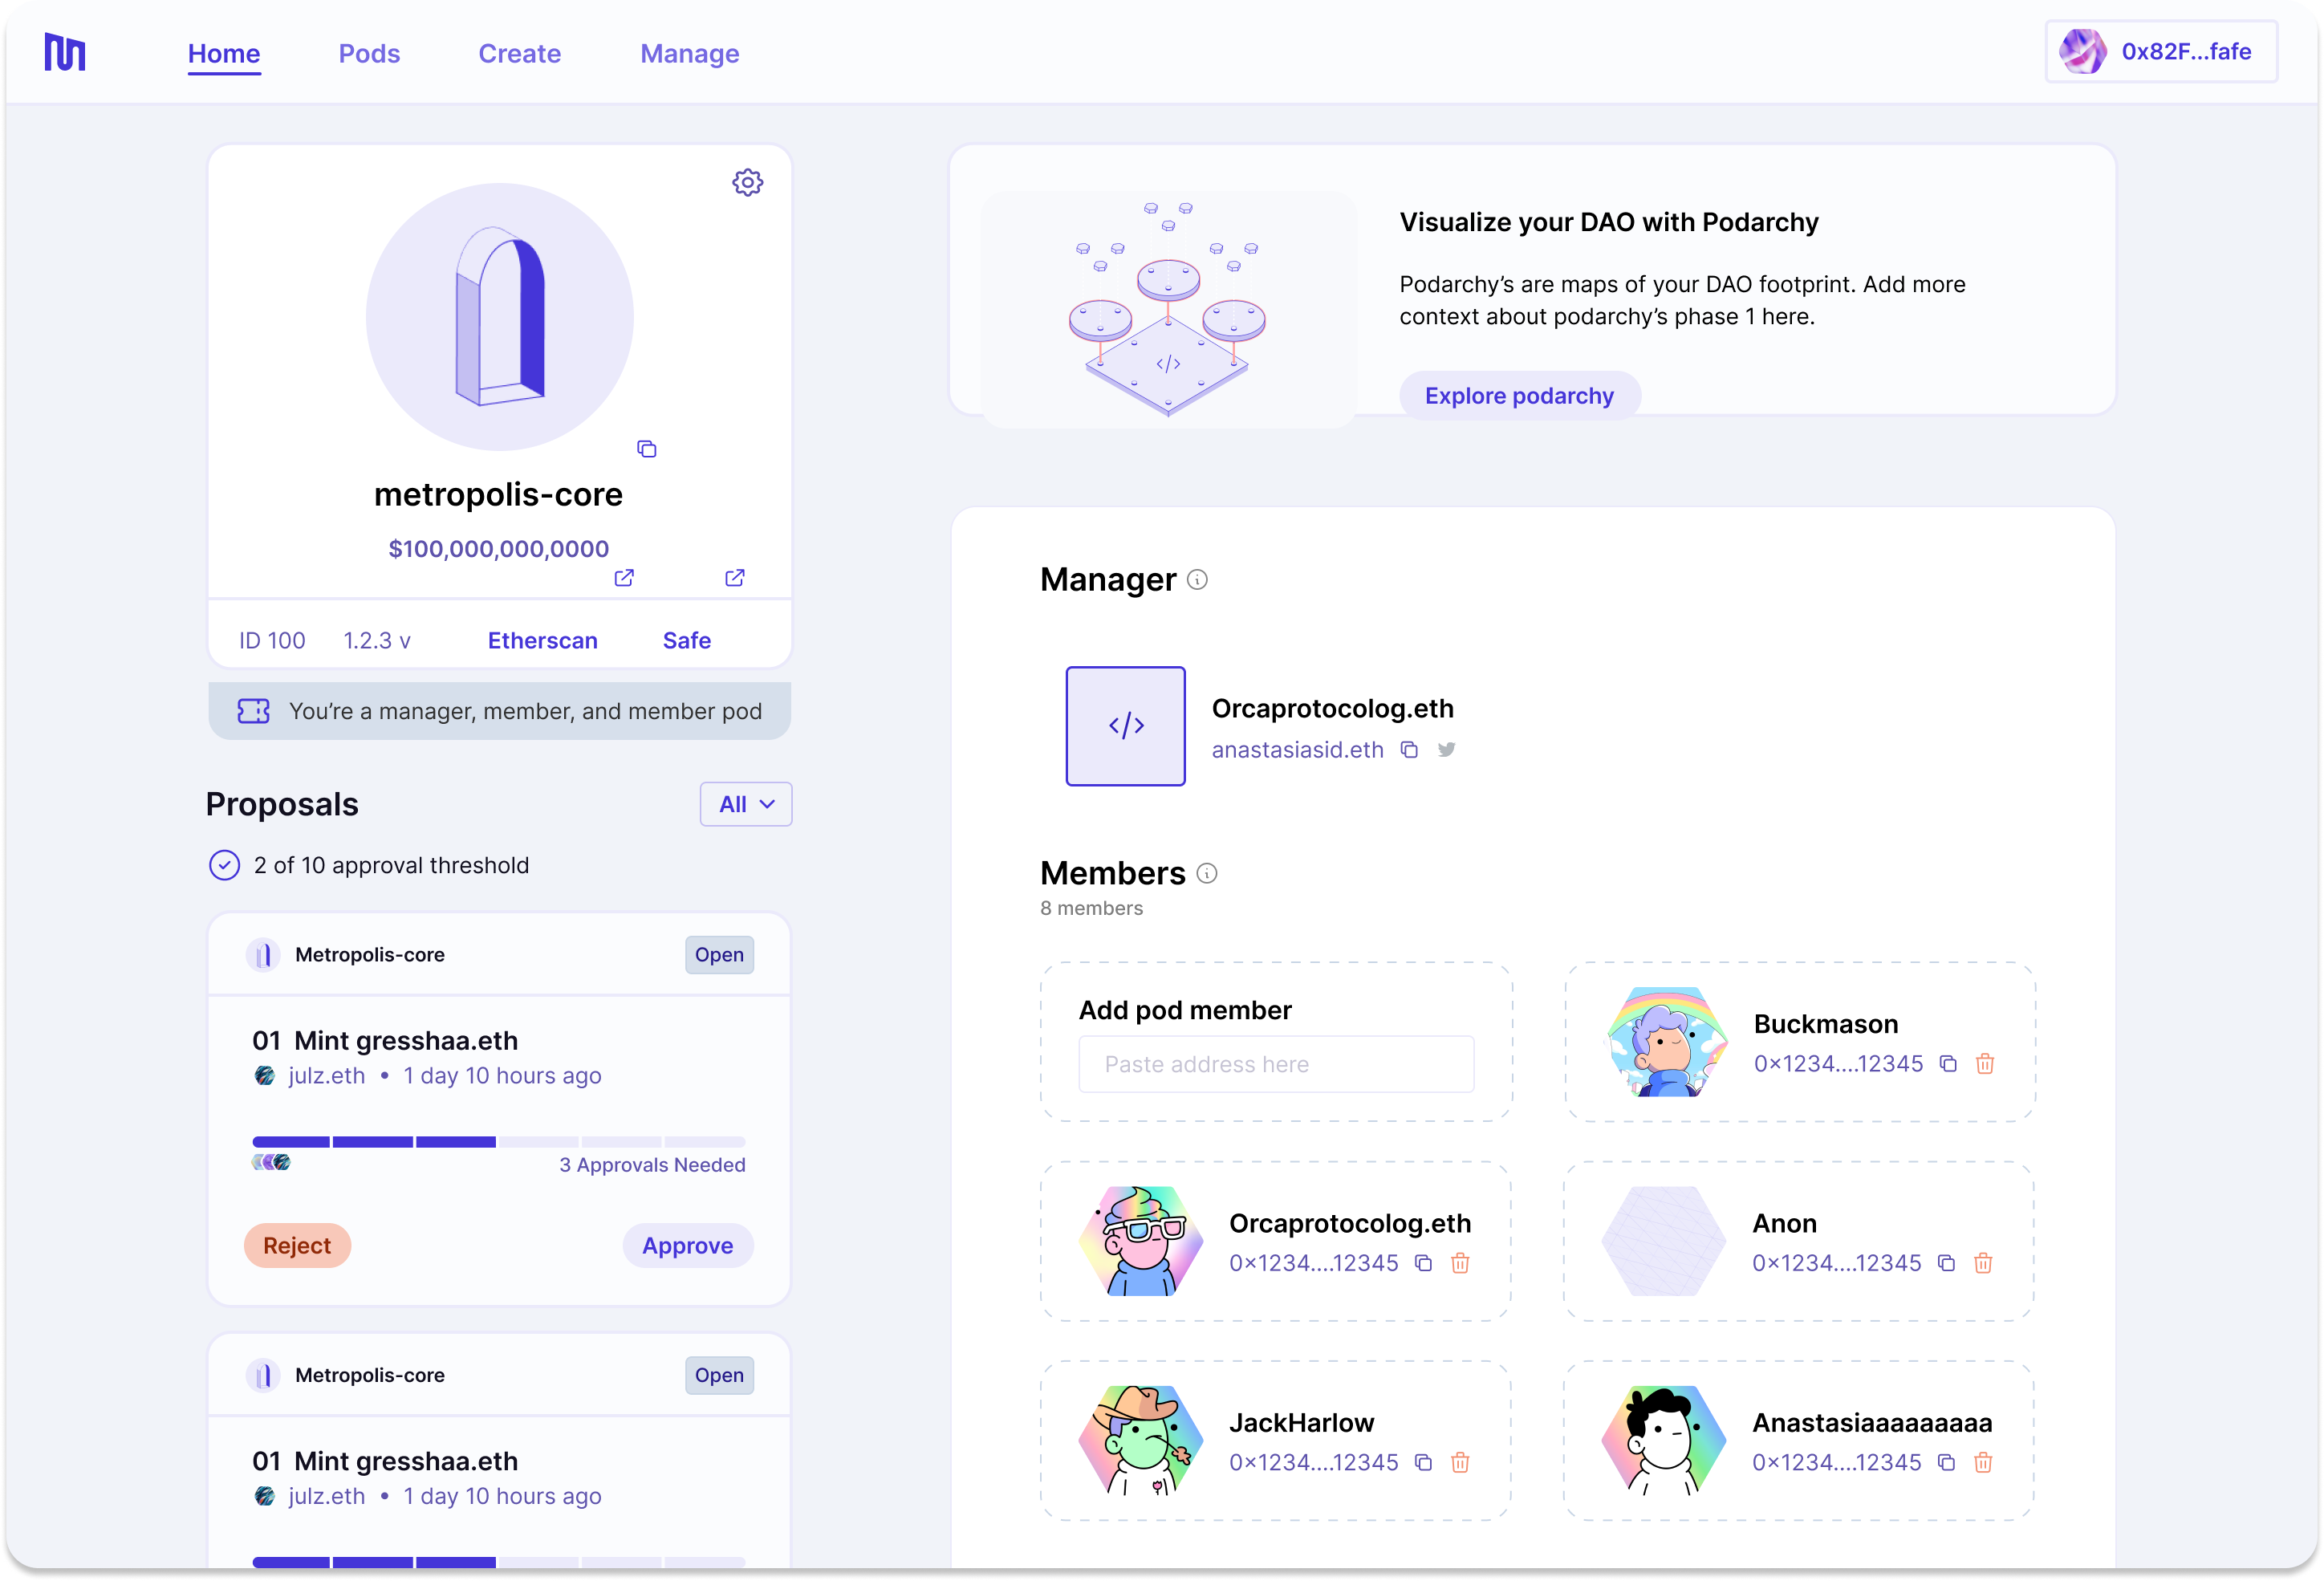Click the approvals progress bar
The width and height of the screenshot is (2324, 1581).
[x=499, y=1142]
